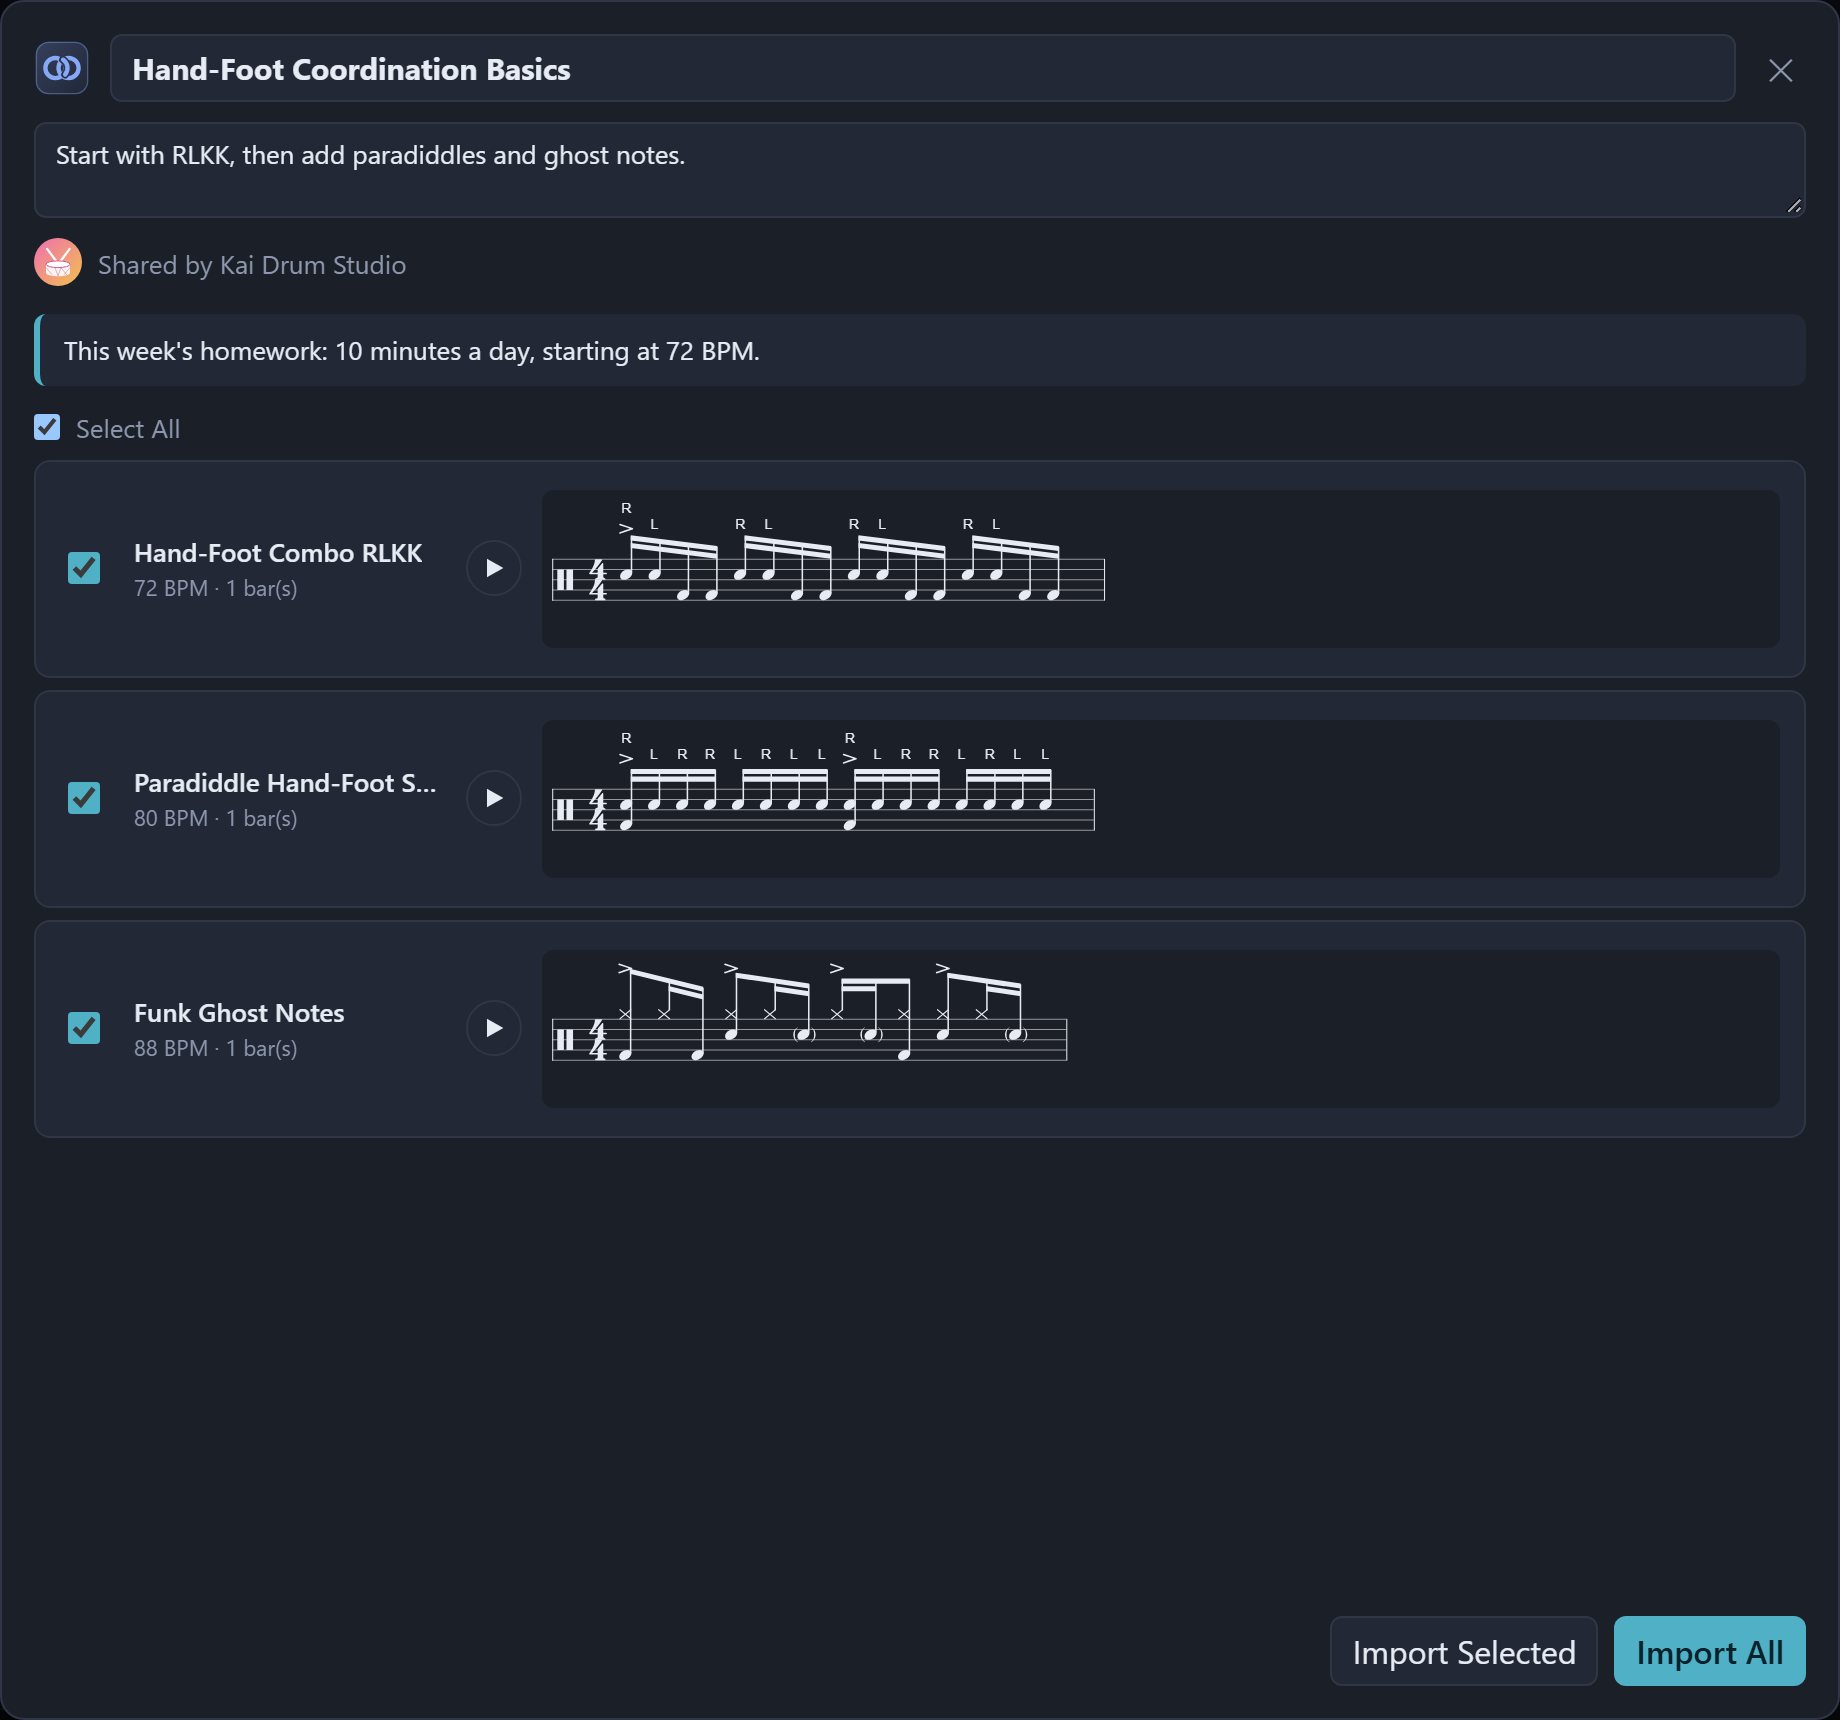Image resolution: width=1840 pixels, height=1720 pixels.
Task: Grab the description box resize handle
Action: coord(1794,206)
